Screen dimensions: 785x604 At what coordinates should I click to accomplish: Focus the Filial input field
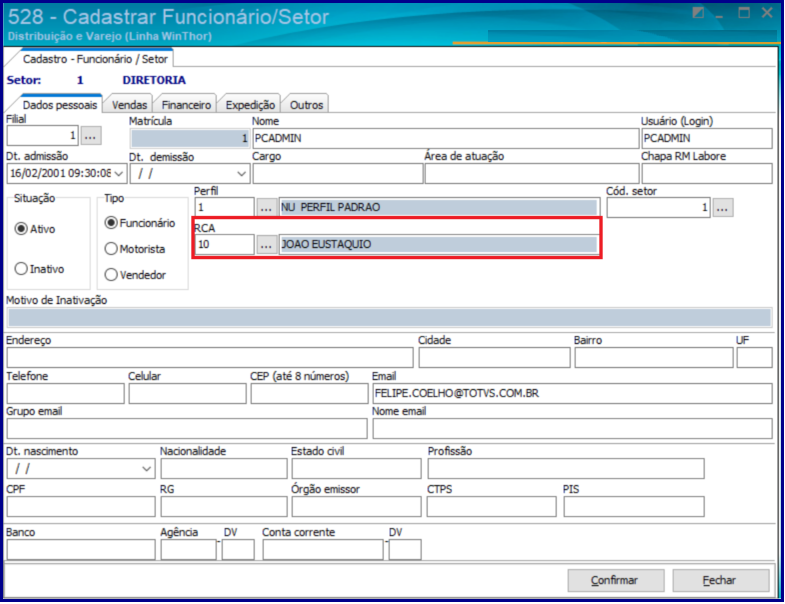43,136
